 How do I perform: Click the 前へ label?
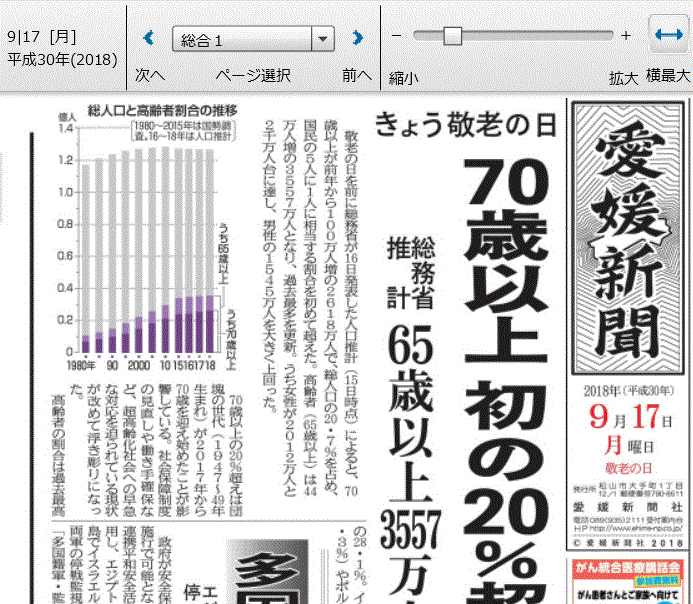357,76
